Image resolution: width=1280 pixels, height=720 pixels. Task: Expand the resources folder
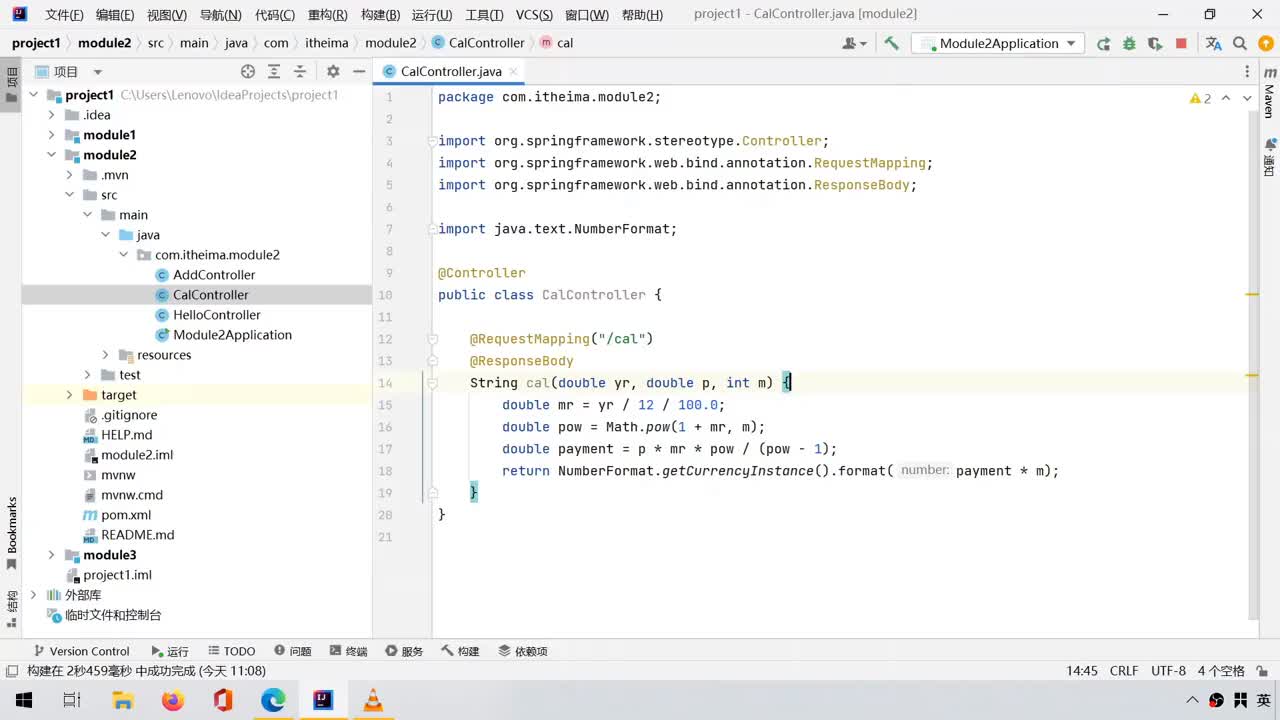point(106,355)
